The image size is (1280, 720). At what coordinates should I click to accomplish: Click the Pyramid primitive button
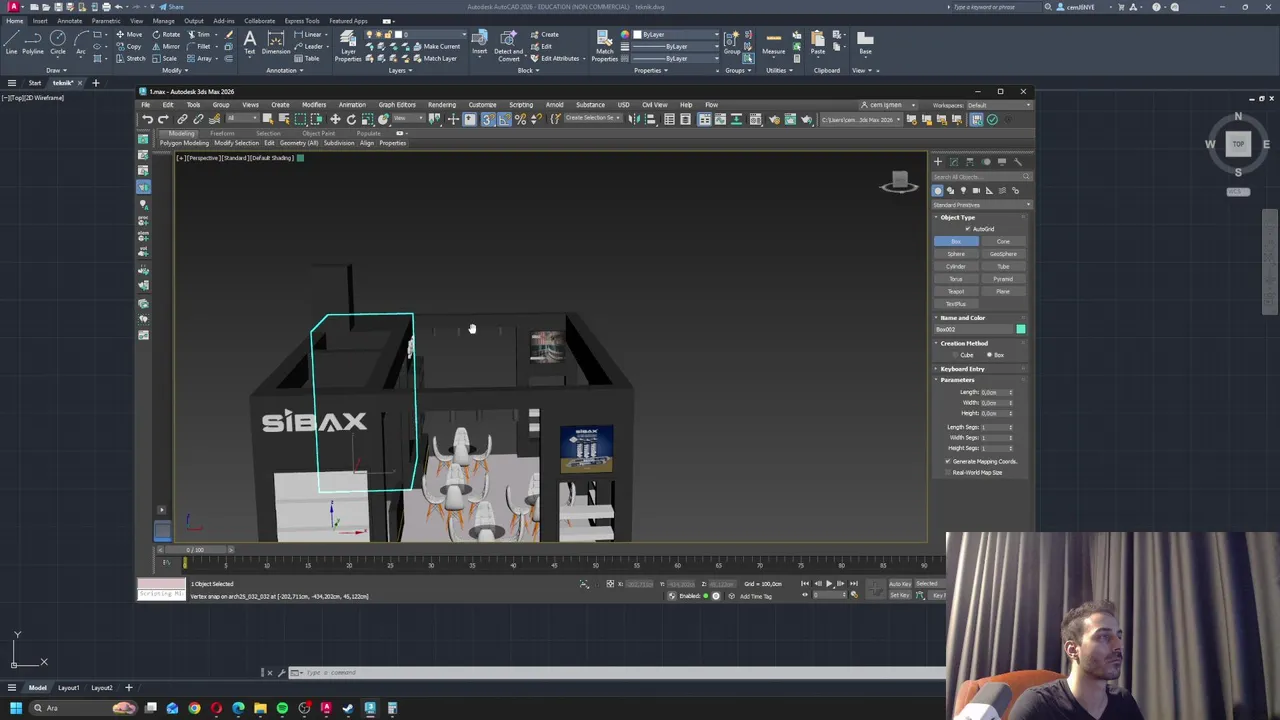point(1003,279)
